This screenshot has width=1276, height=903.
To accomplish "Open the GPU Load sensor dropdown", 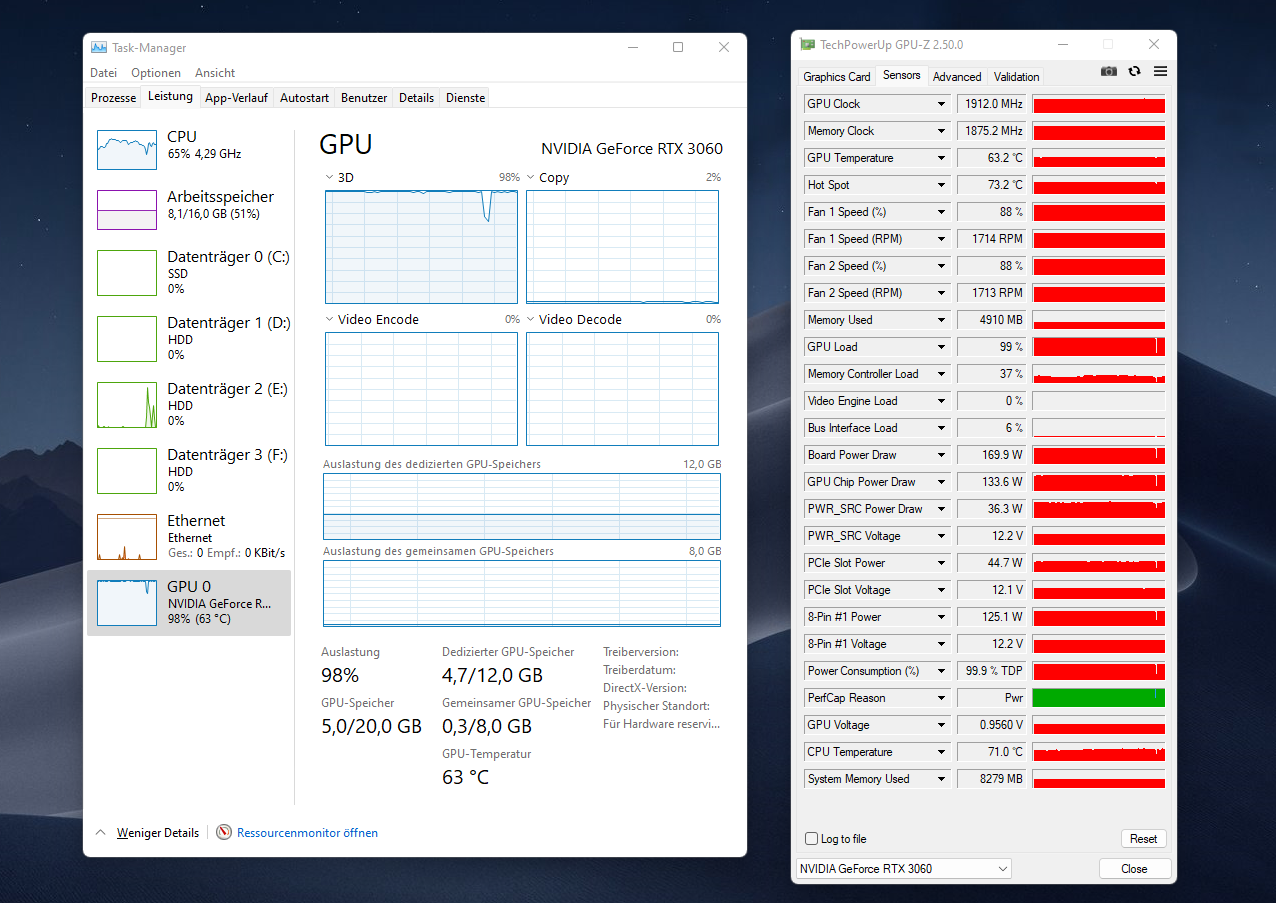I will (x=941, y=347).
